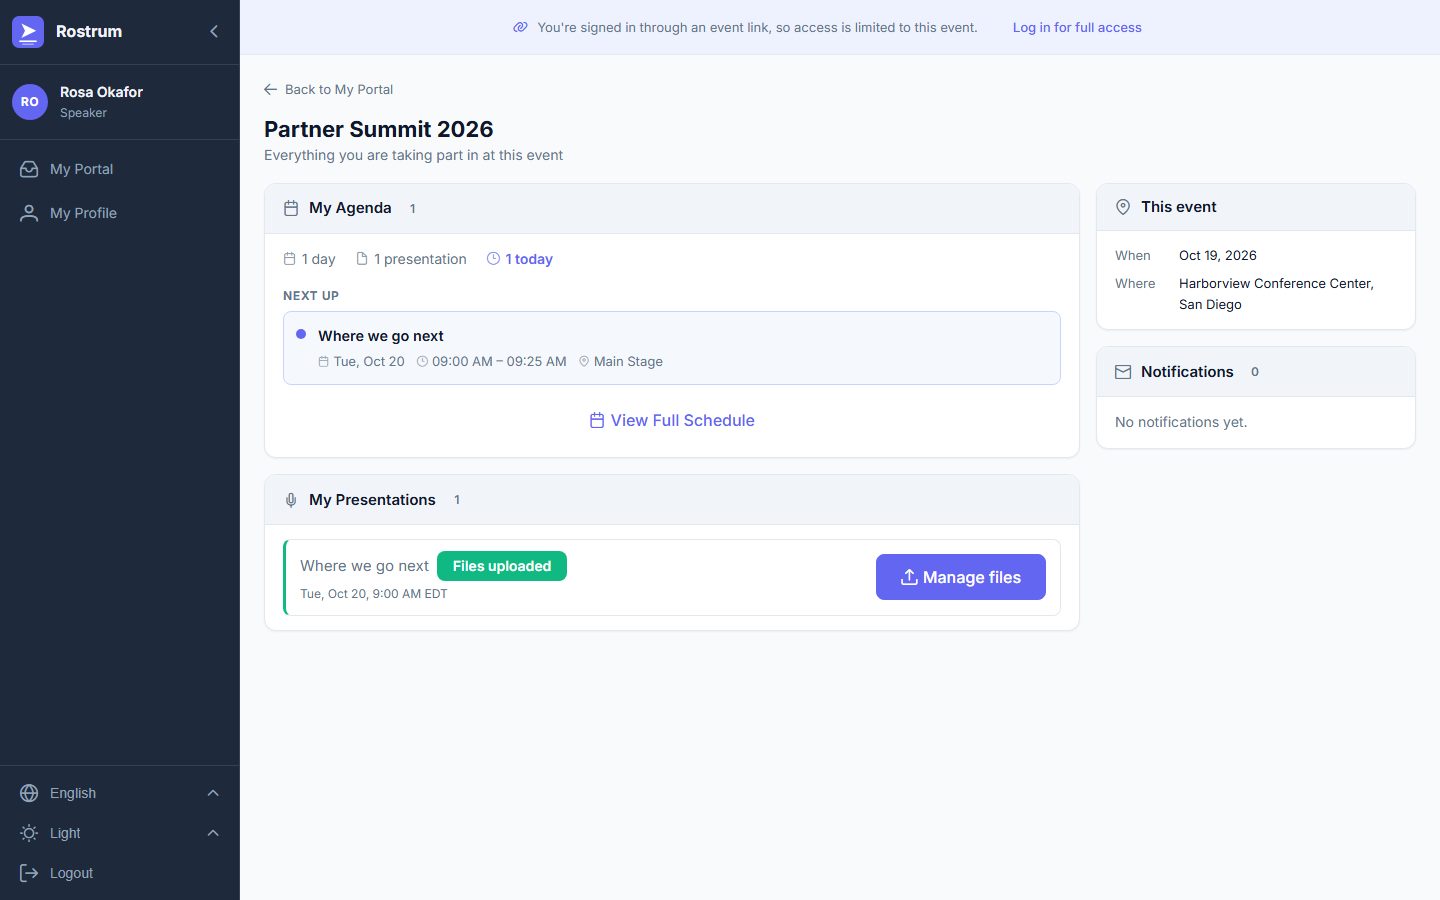Open My Profile from the sidebar
Image resolution: width=1440 pixels, height=900 pixels.
coord(120,213)
